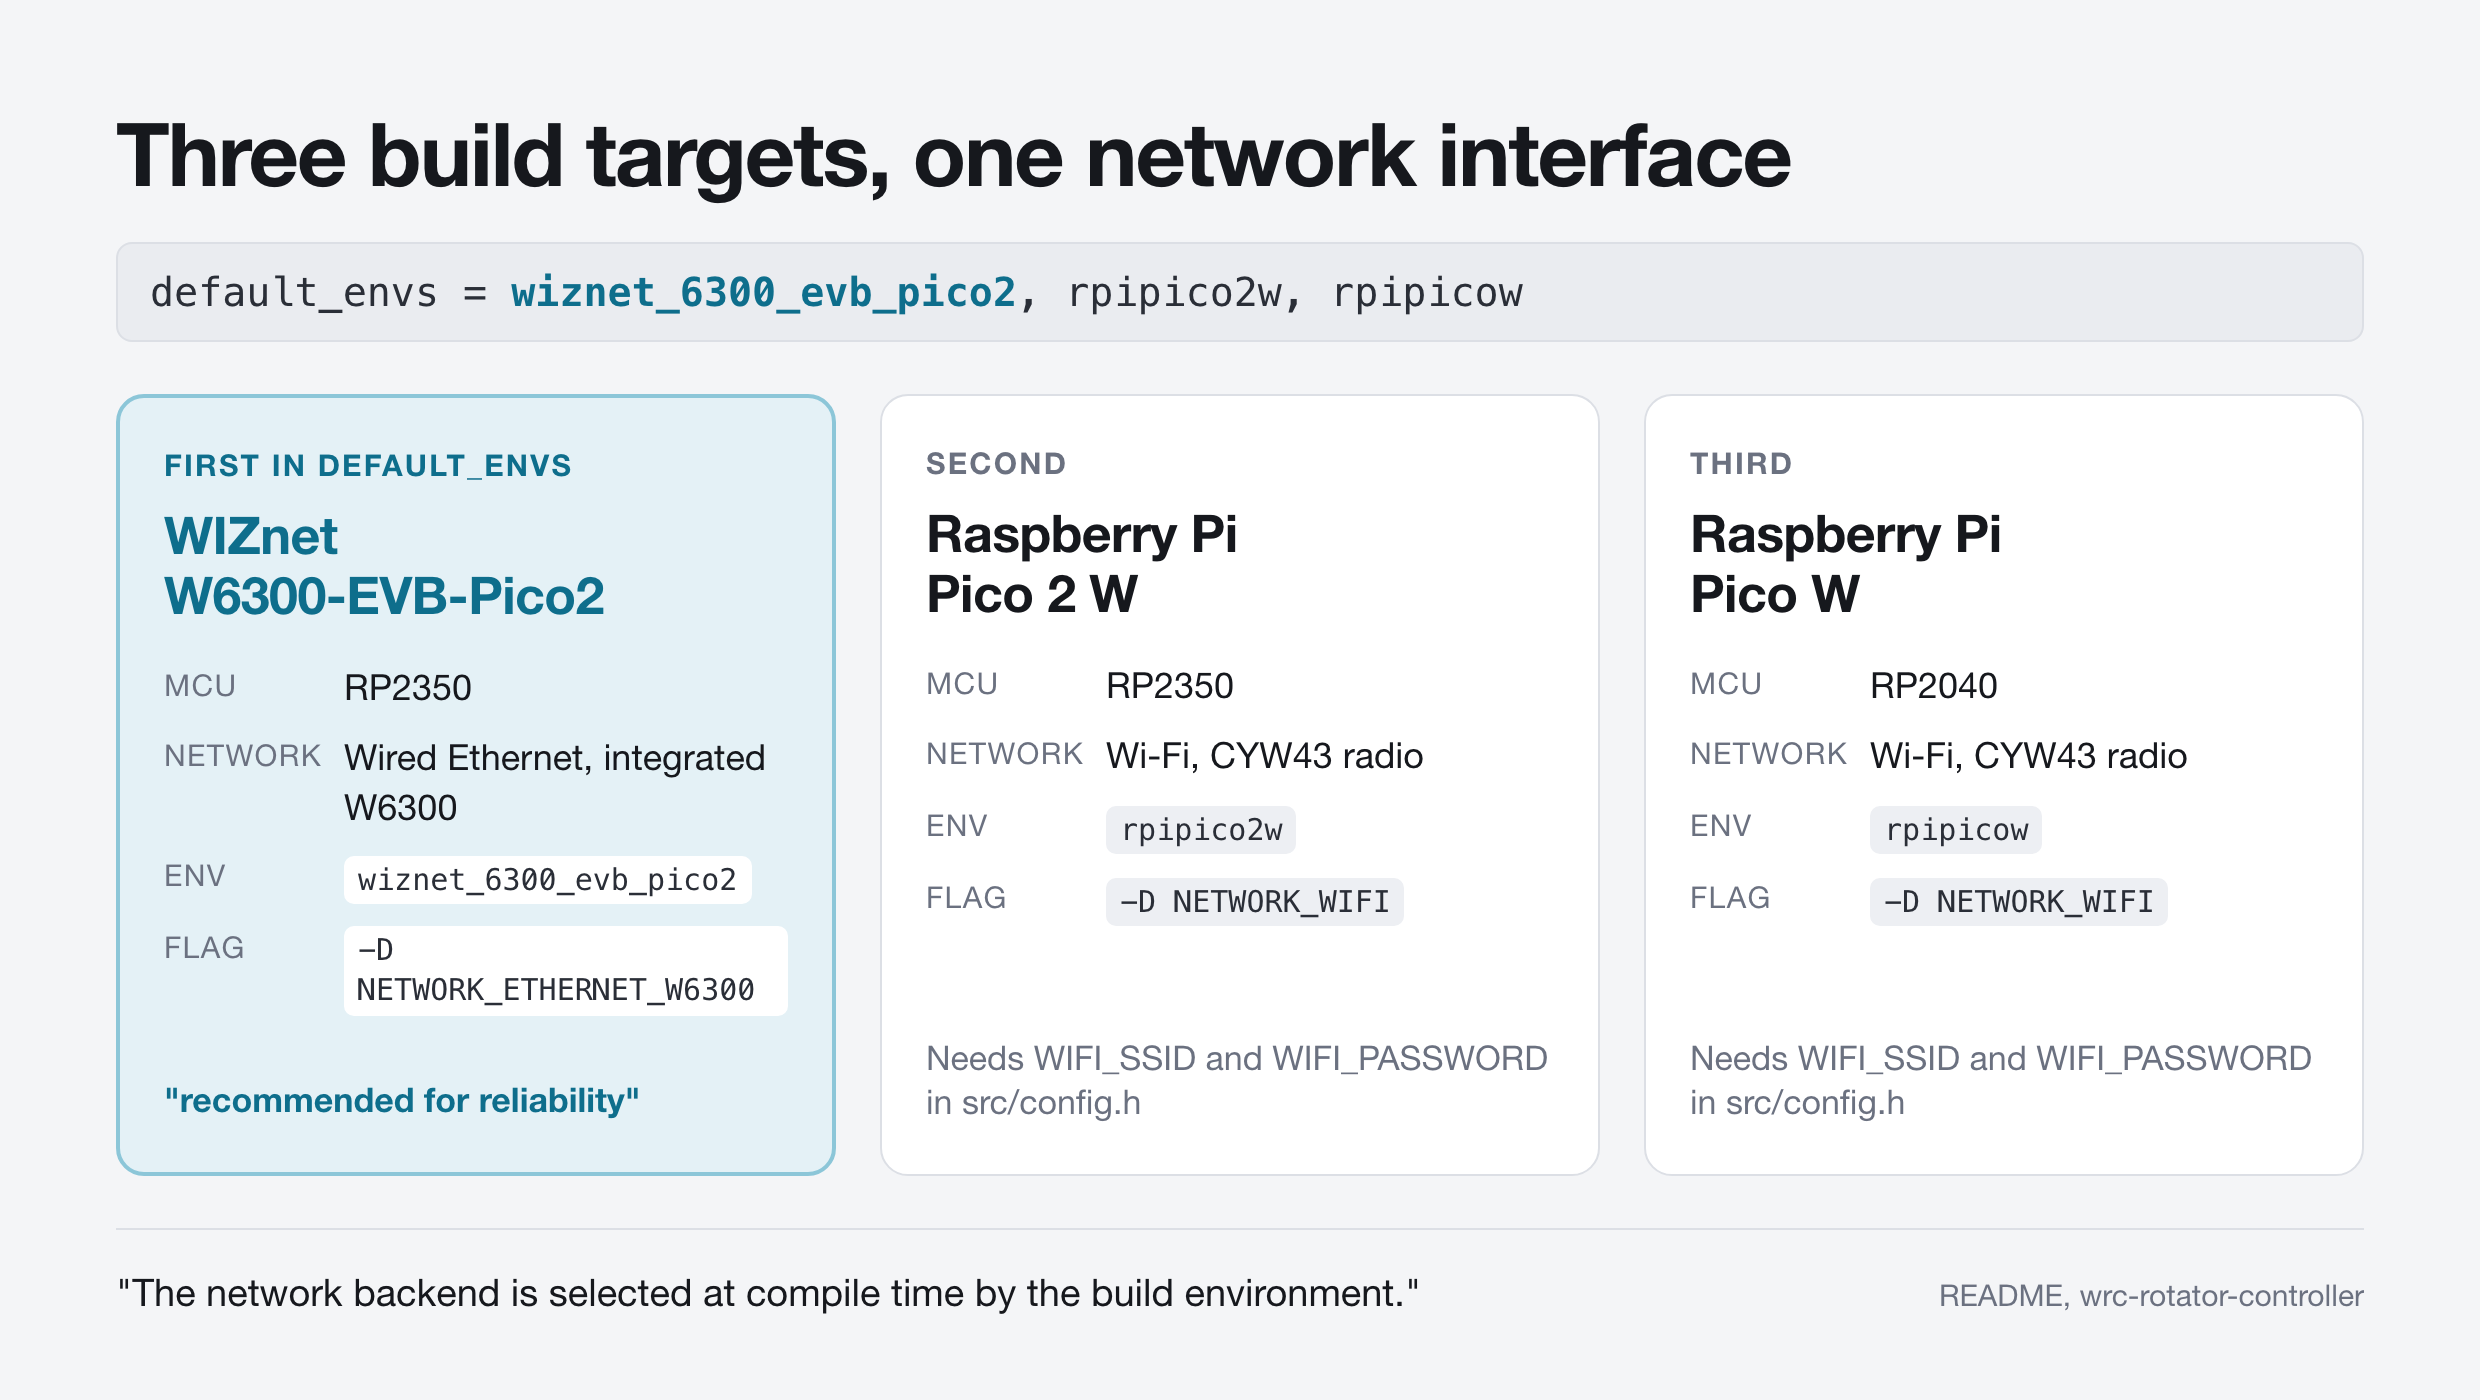The width and height of the screenshot is (2480, 1400).
Task: Click 'Wi-Fi, CYW43 radio' in the Pico W card
Action: click(2028, 756)
